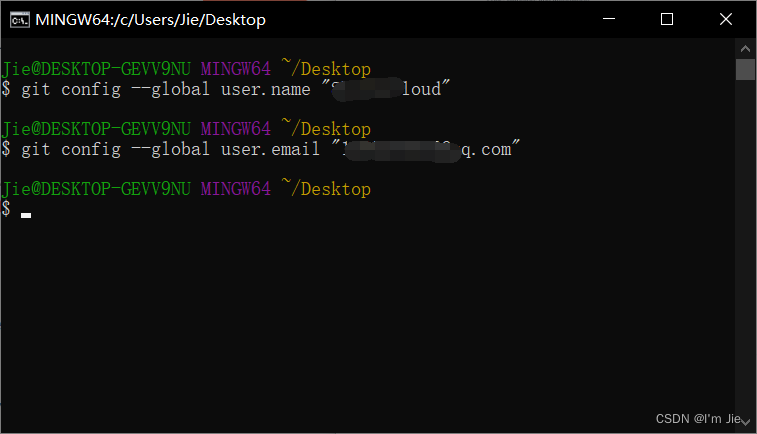Screen dimensions: 757x434
Task: Minimize the MINGW64 terminal window
Action: click(609, 19)
